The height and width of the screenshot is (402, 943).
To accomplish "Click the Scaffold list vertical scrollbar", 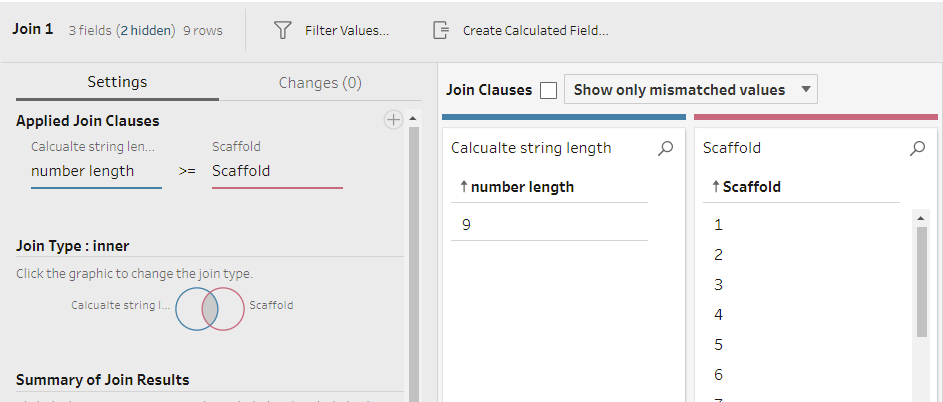I will [x=922, y=280].
